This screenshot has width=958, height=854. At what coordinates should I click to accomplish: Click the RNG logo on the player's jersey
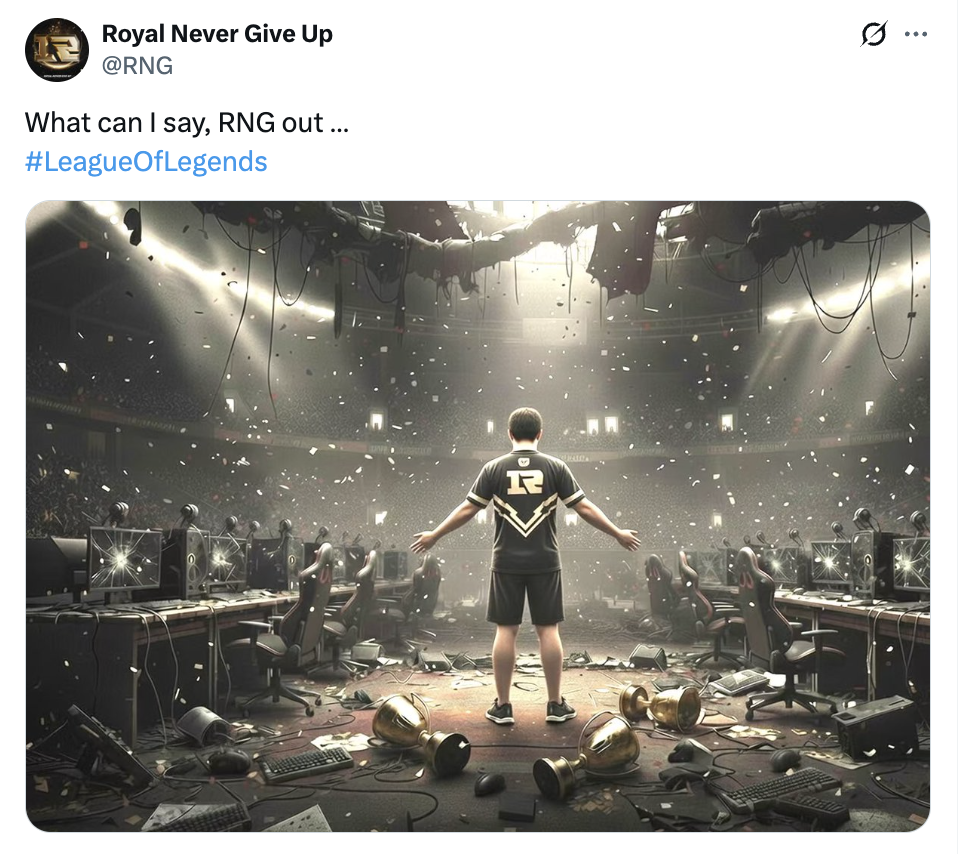(x=524, y=483)
